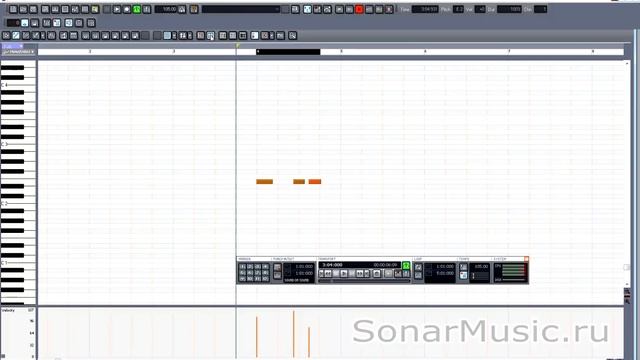Click the Dur value field
This screenshot has height=360, width=640.
click(509, 9)
